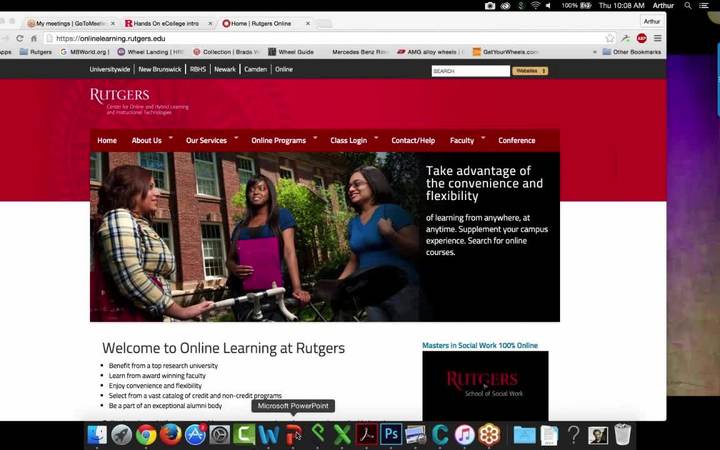The height and width of the screenshot is (450, 720).
Task: Open iTunes from the dock
Action: pyautogui.click(x=465, y=434)
